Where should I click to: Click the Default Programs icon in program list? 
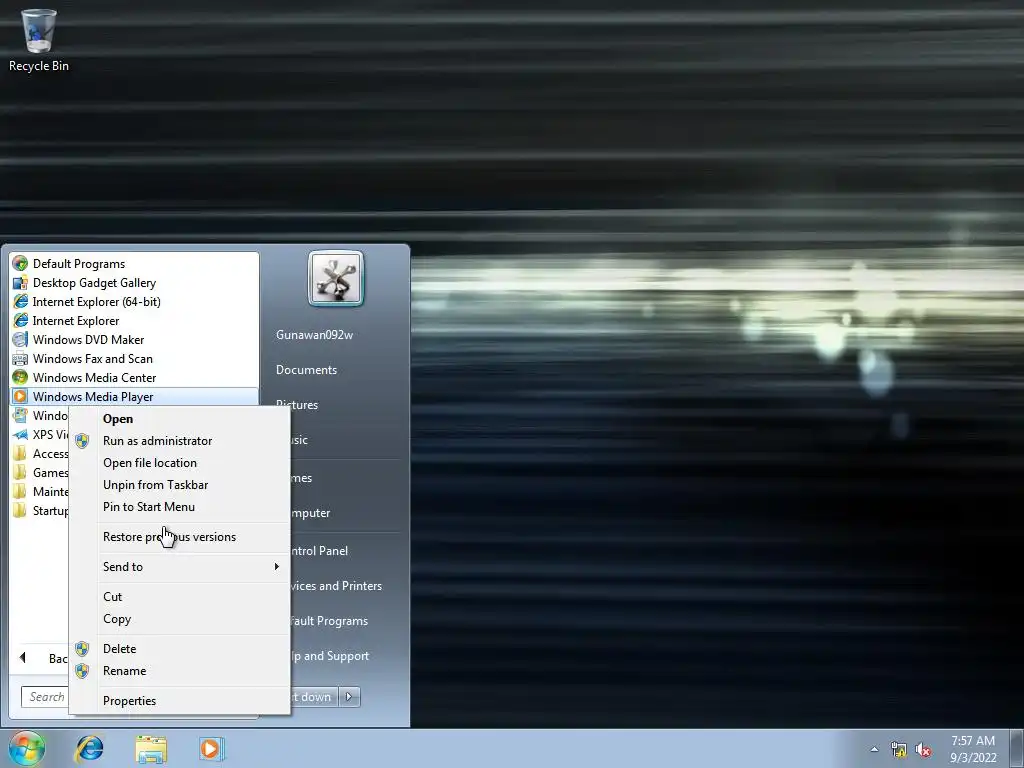coord(20,264)
